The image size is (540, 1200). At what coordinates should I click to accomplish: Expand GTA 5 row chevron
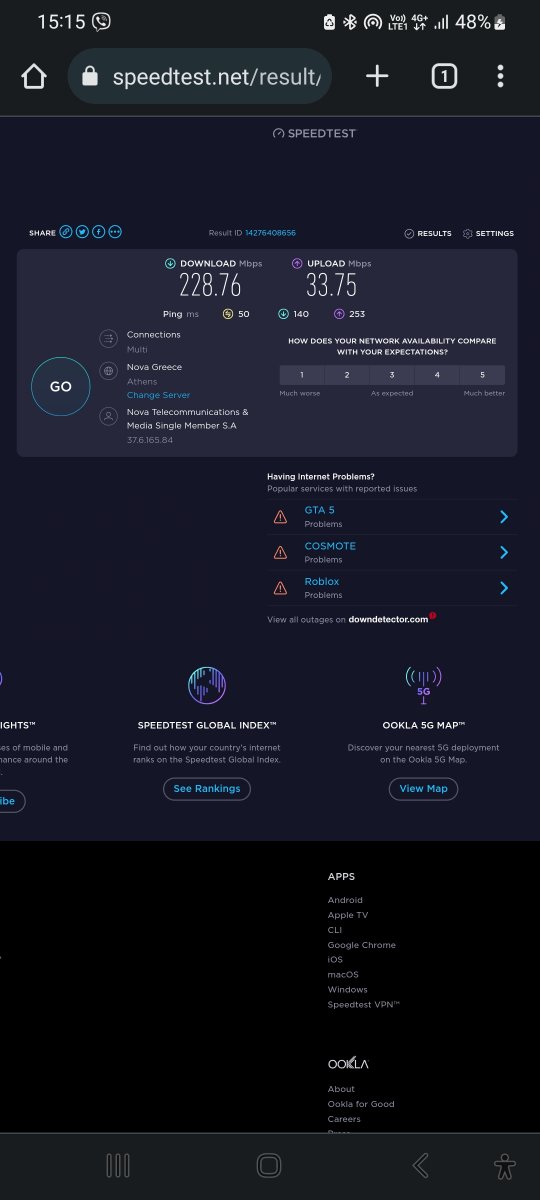coord(504,517)
